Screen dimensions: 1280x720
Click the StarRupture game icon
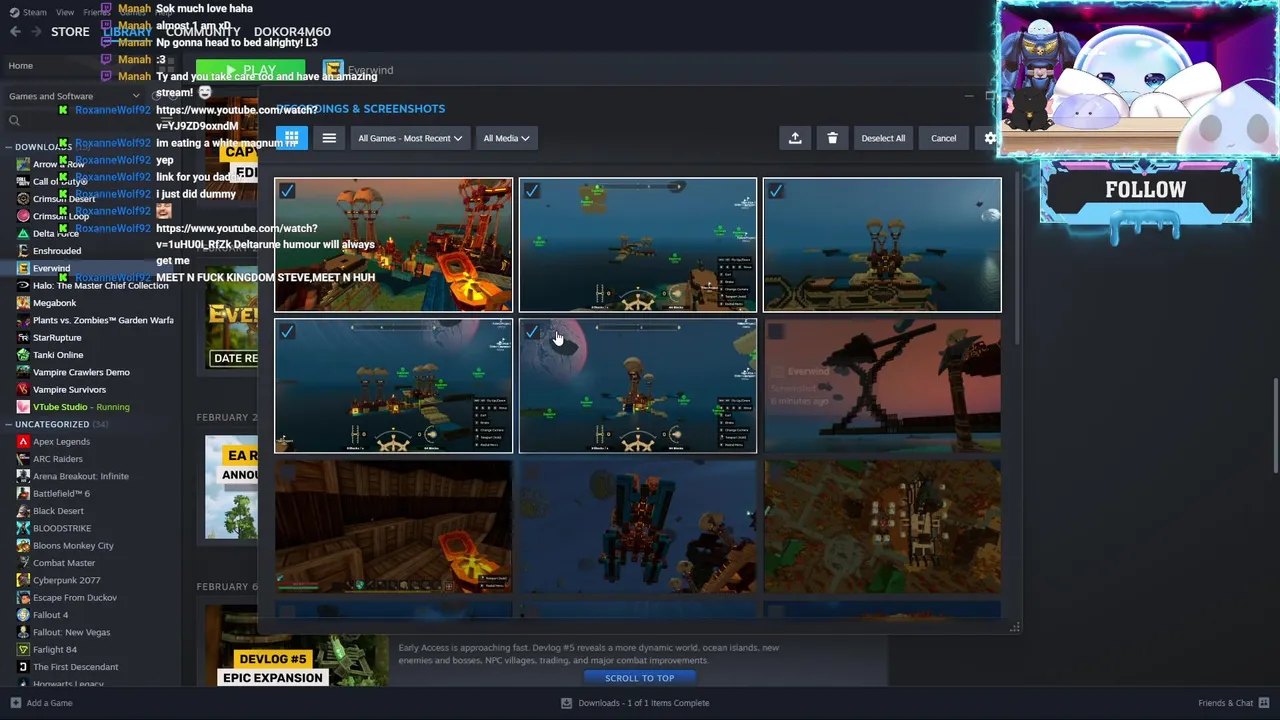click(23, 338)
